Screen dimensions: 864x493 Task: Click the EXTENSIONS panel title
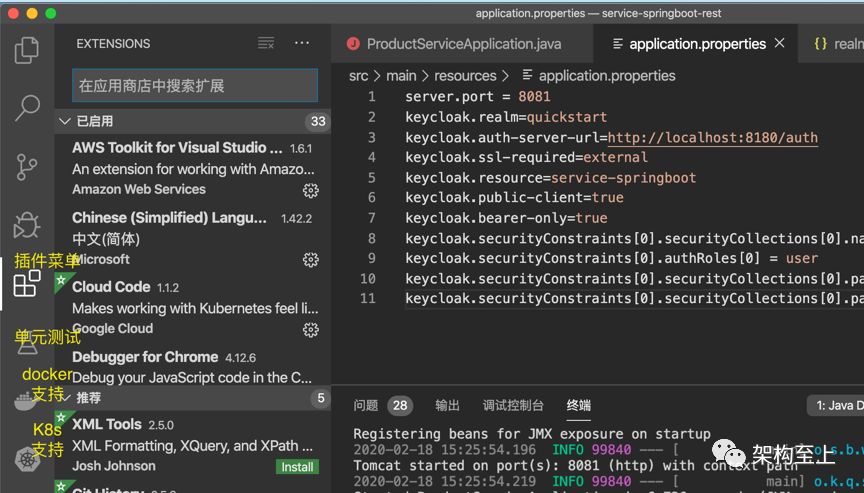point(113,44)
